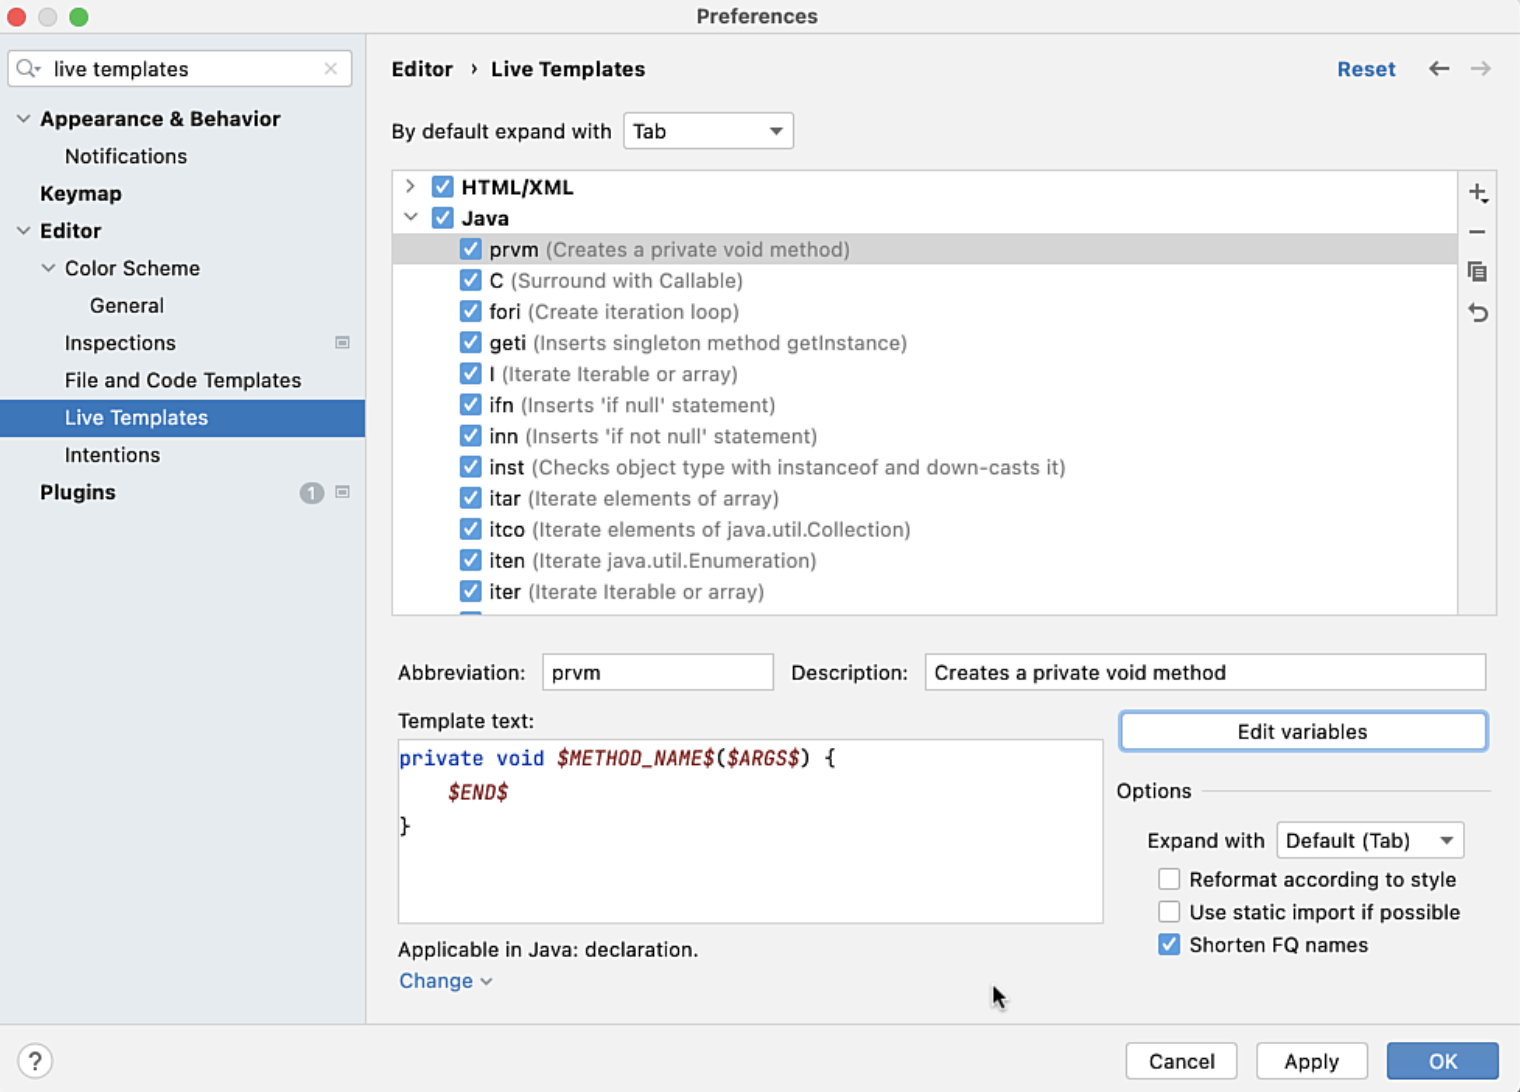This screenshot has height=1092, width=1520.
Task: Navigate forward using the right arrow
Action: tap(1481, 68)
